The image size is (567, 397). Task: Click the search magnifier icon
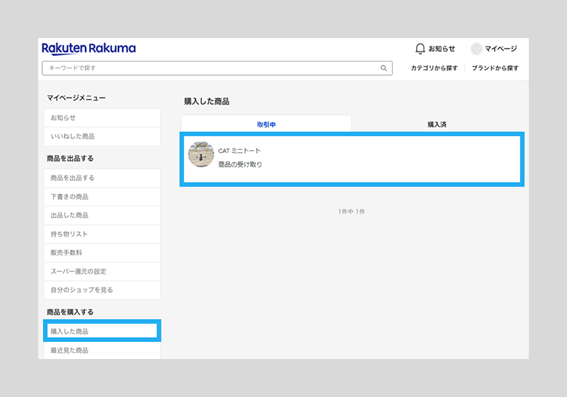coord(383,68)
